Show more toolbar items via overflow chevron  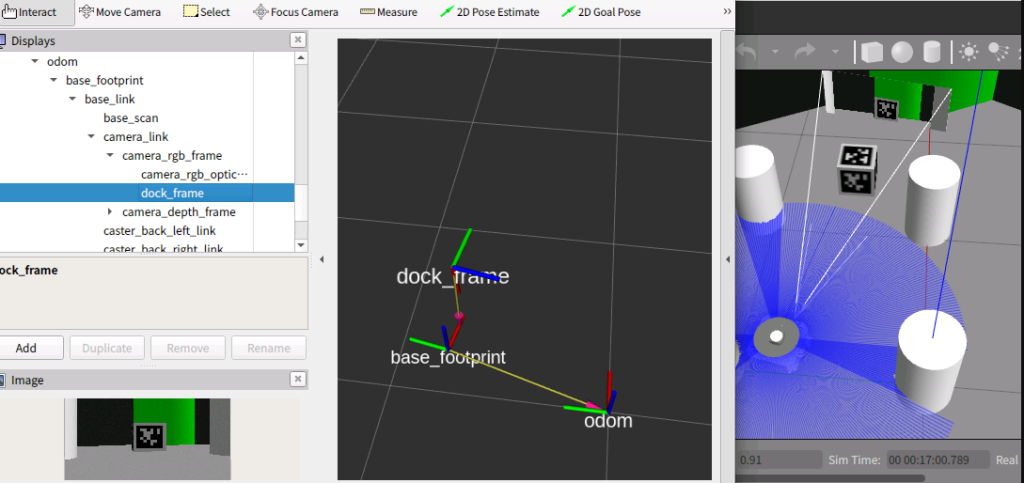726,12
